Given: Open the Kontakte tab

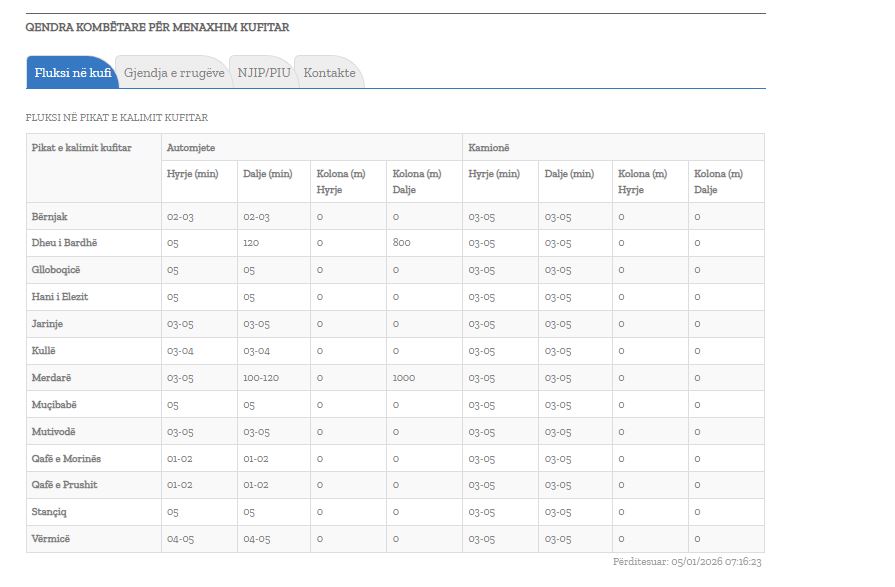Looking at the screenshot, I should tap(329, 73).
